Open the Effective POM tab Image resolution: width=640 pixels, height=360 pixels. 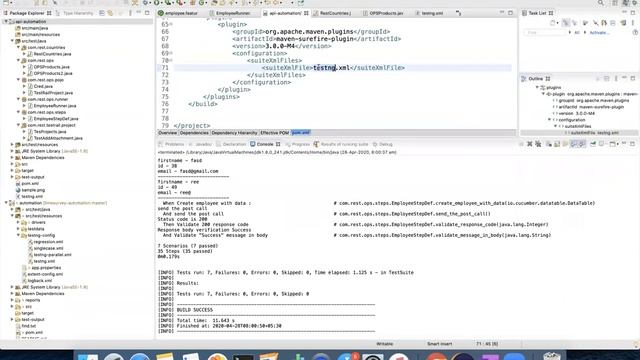click(x=274, y=133)
